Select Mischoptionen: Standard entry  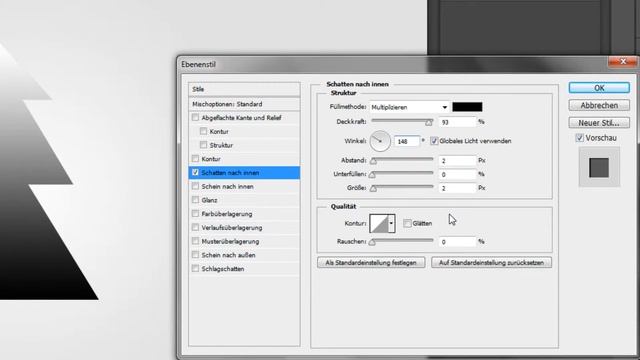244,104
